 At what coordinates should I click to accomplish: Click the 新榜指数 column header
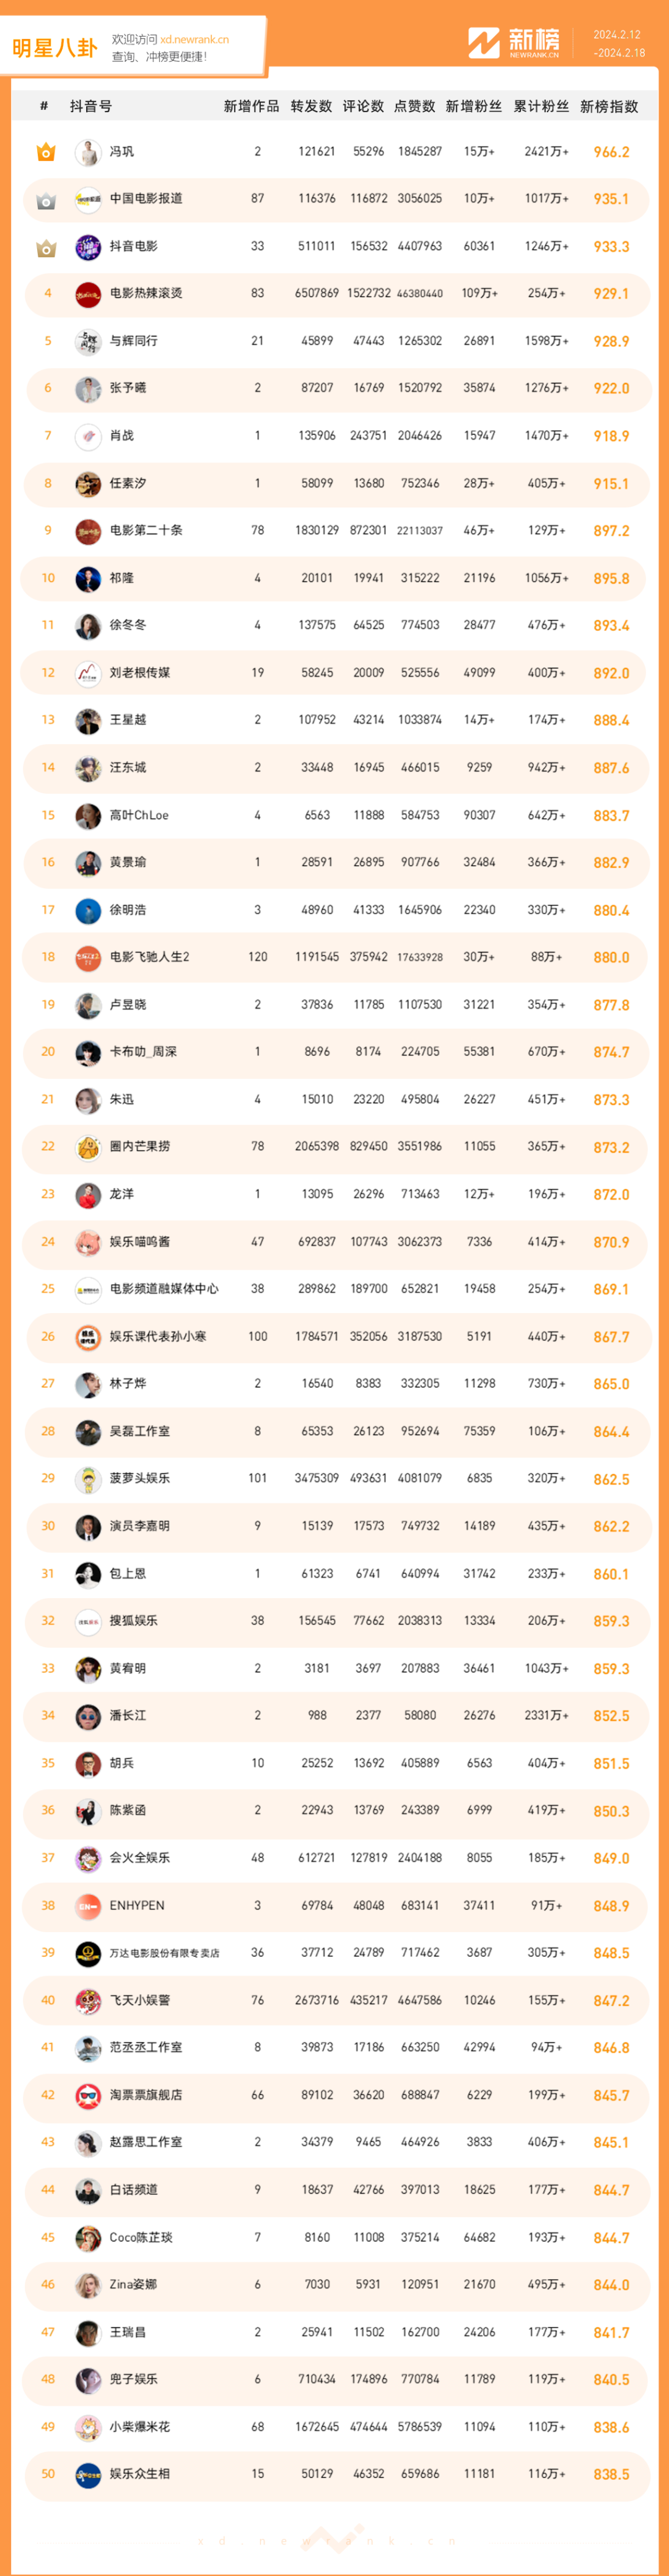609,106
